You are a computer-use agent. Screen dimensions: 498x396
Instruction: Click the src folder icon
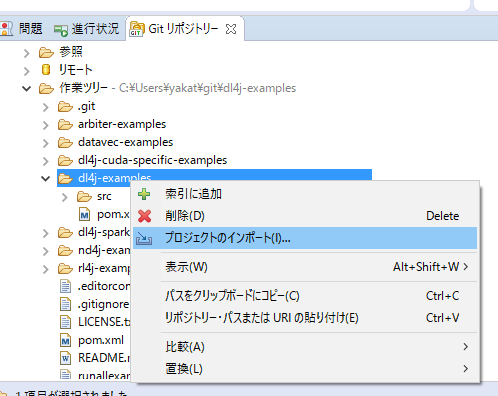click(x=84, y=197)
